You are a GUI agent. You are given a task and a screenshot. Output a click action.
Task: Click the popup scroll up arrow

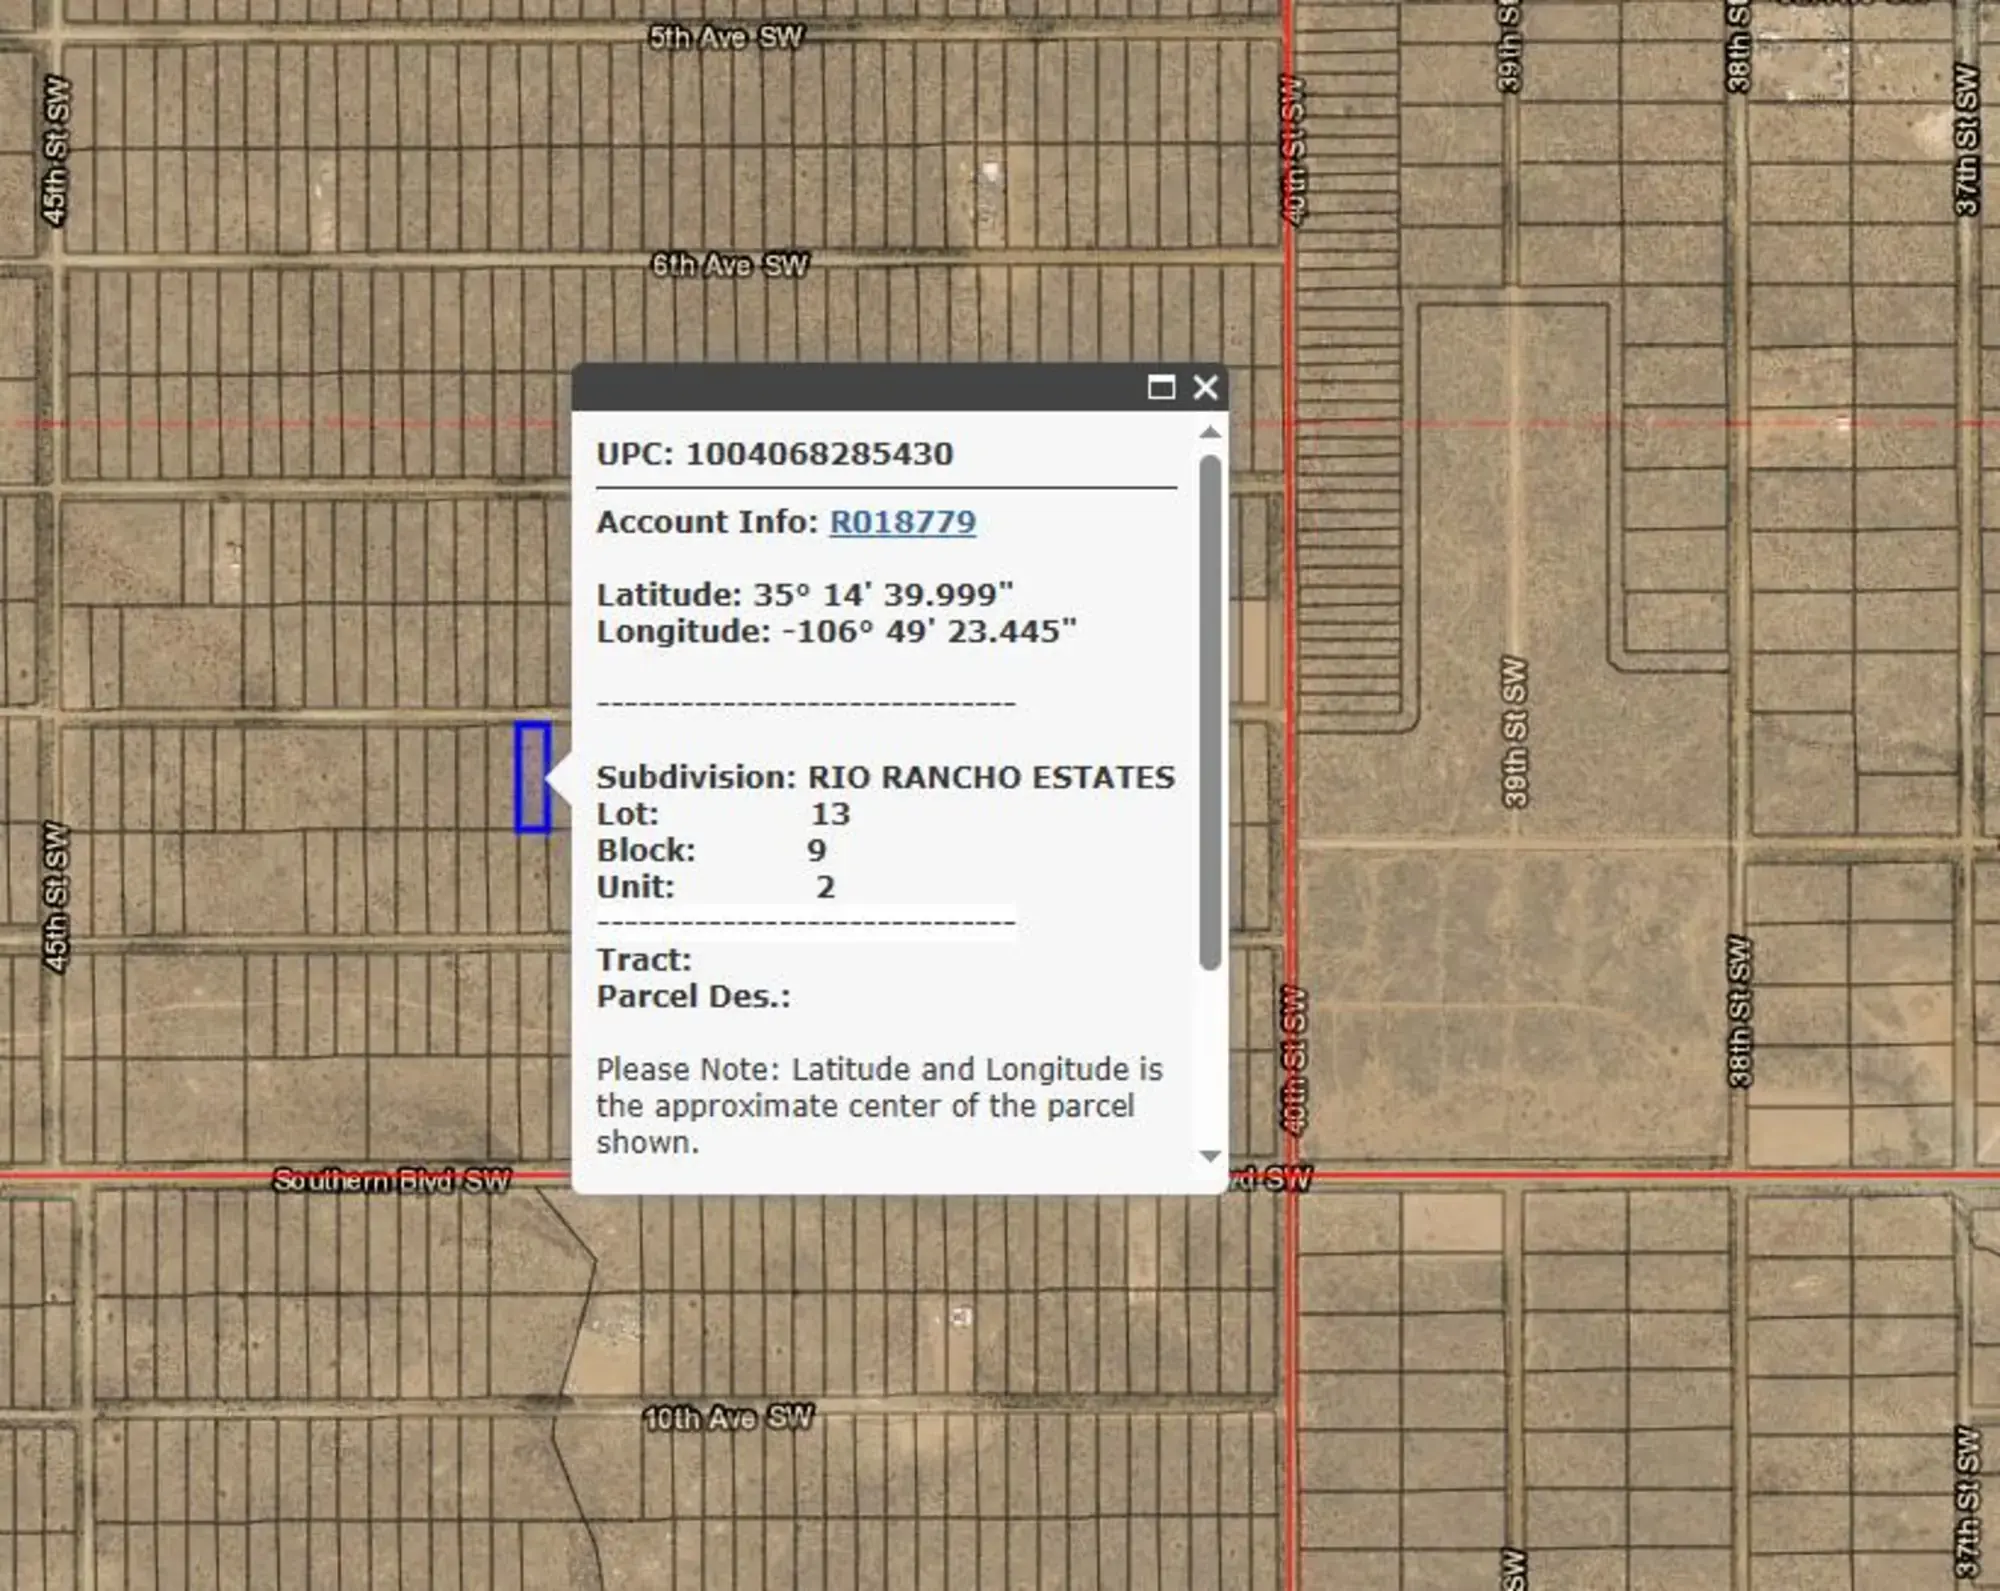click(1210, 432)
